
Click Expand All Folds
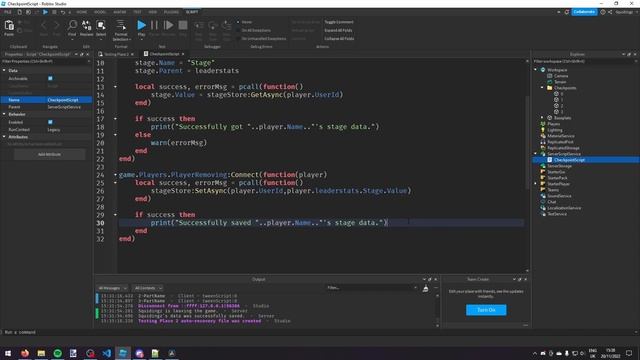[x=338, y=30]
